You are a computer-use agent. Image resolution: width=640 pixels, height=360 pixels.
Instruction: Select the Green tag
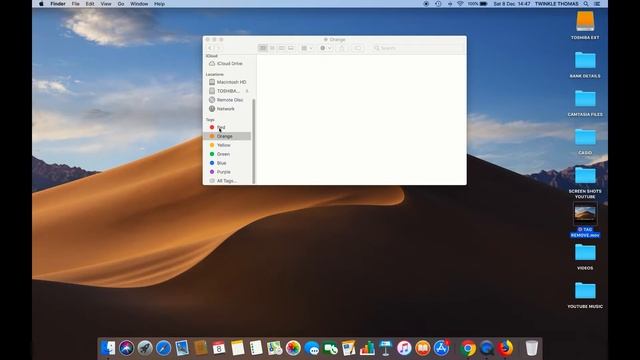228,154
